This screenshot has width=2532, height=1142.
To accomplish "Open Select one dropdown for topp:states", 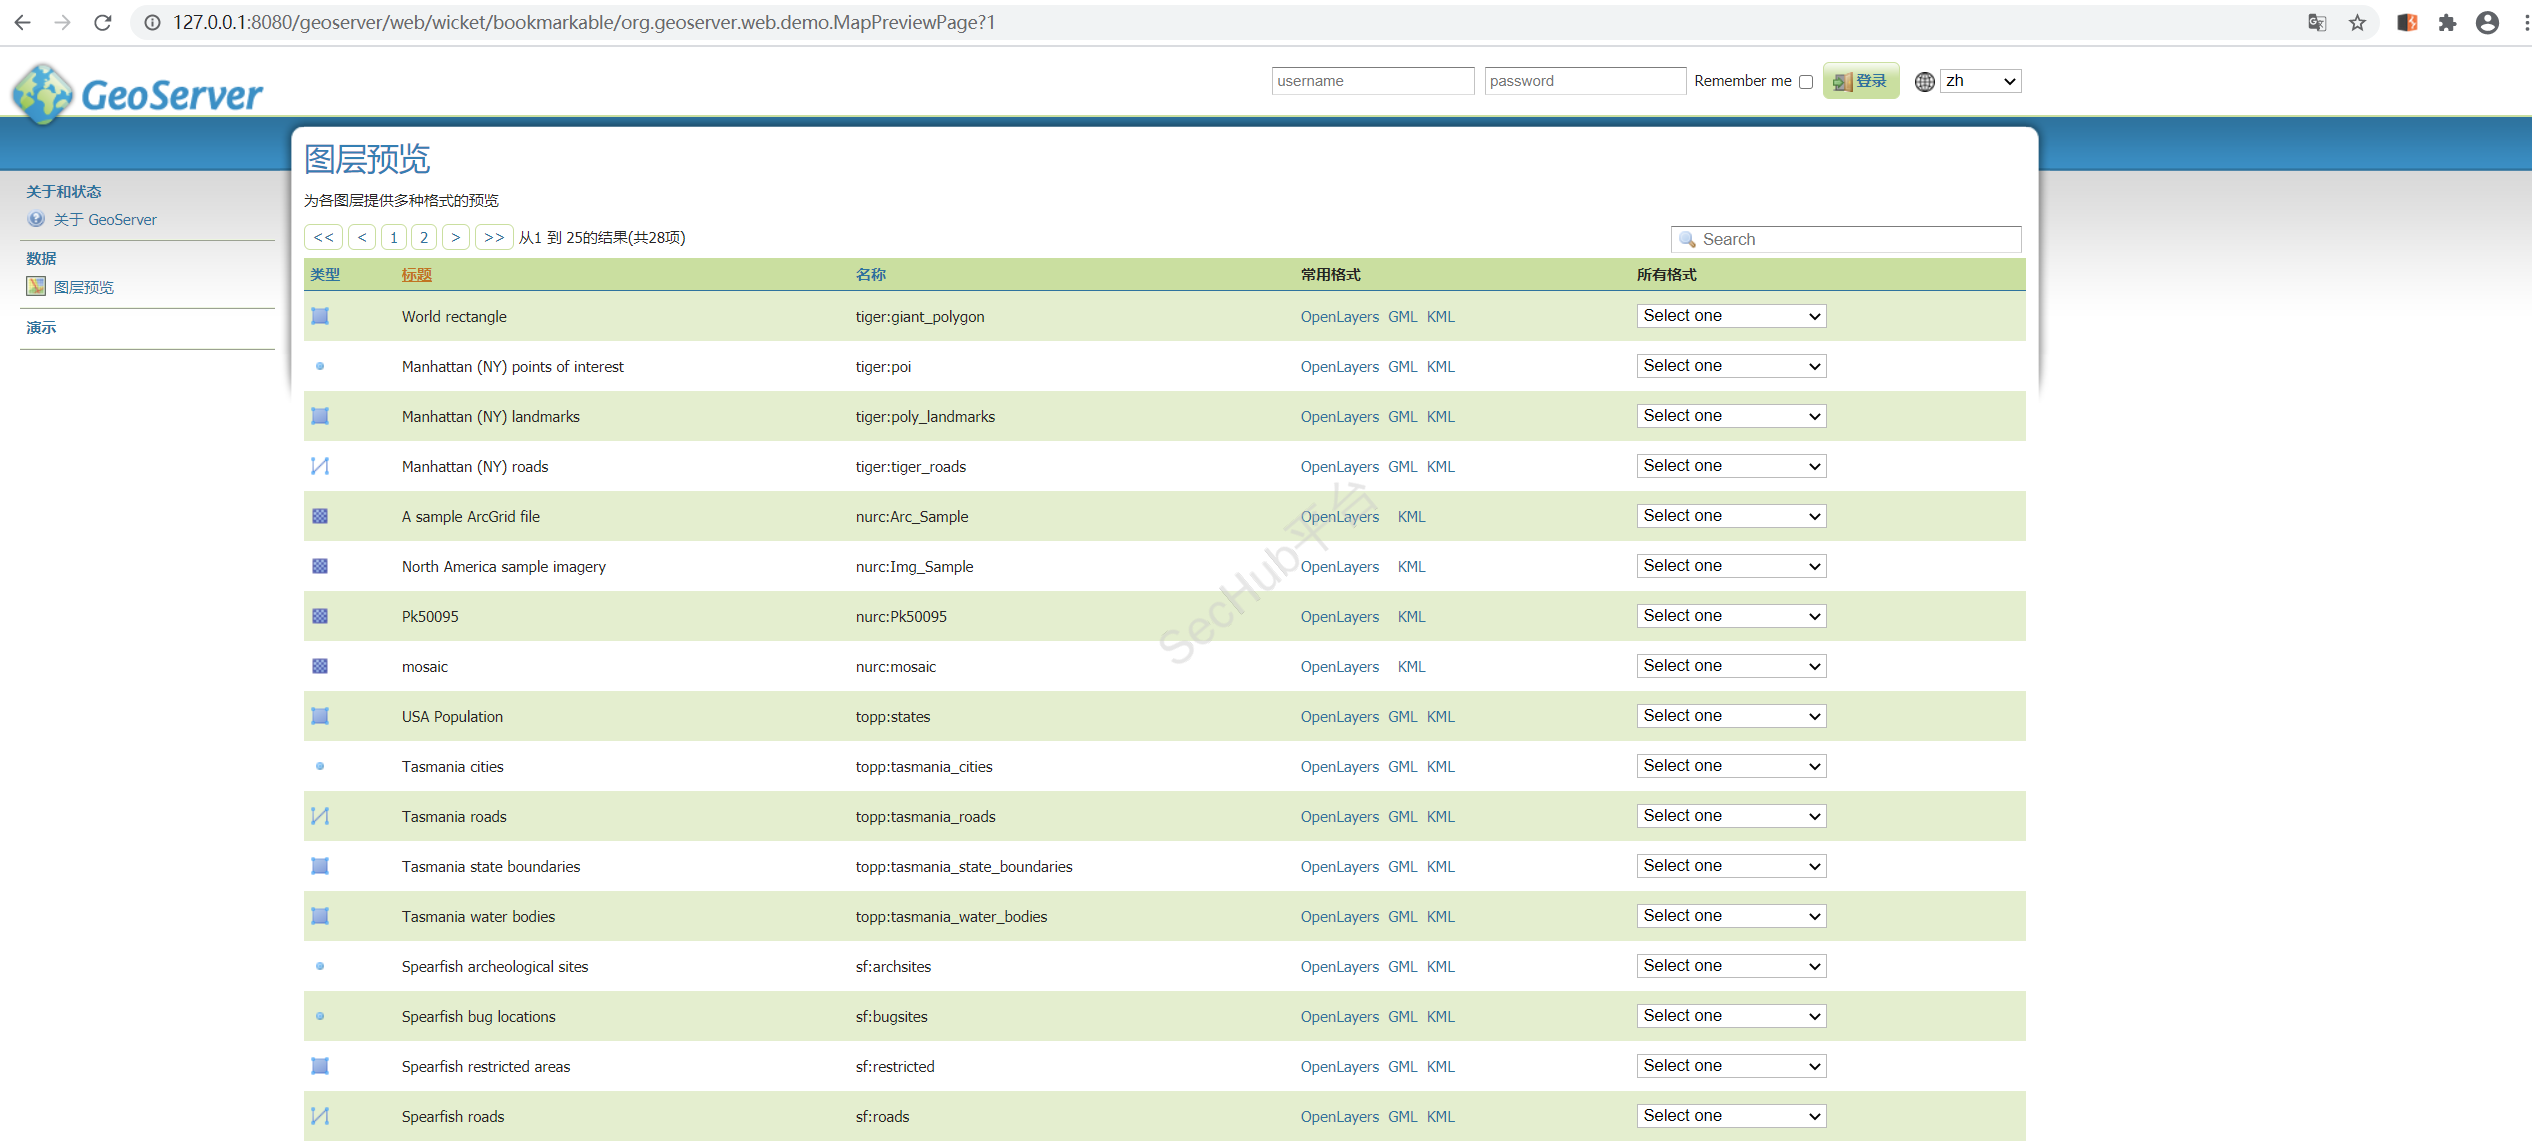I will [x=1731, y=716].
